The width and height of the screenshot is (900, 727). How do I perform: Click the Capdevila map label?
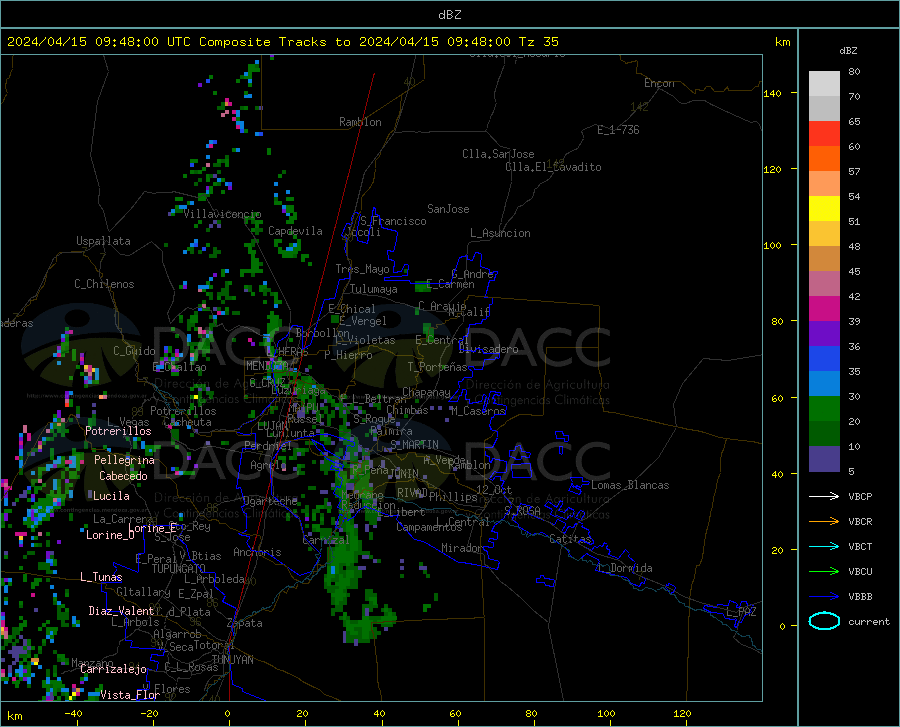(x=295, y=231)
